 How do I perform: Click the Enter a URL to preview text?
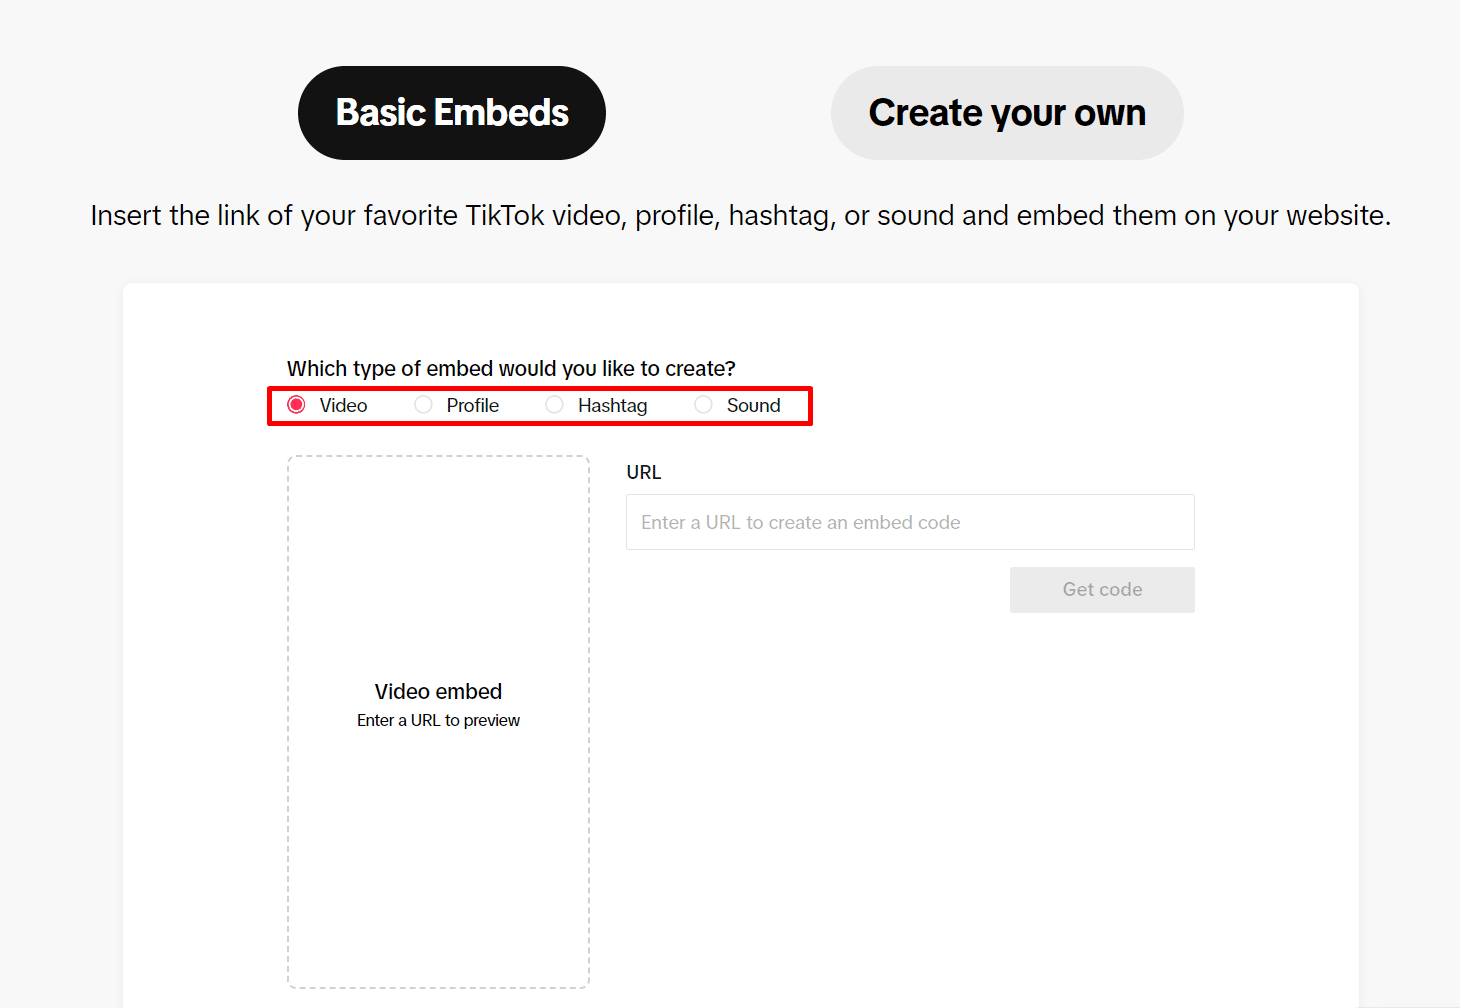tap(438, 719)
